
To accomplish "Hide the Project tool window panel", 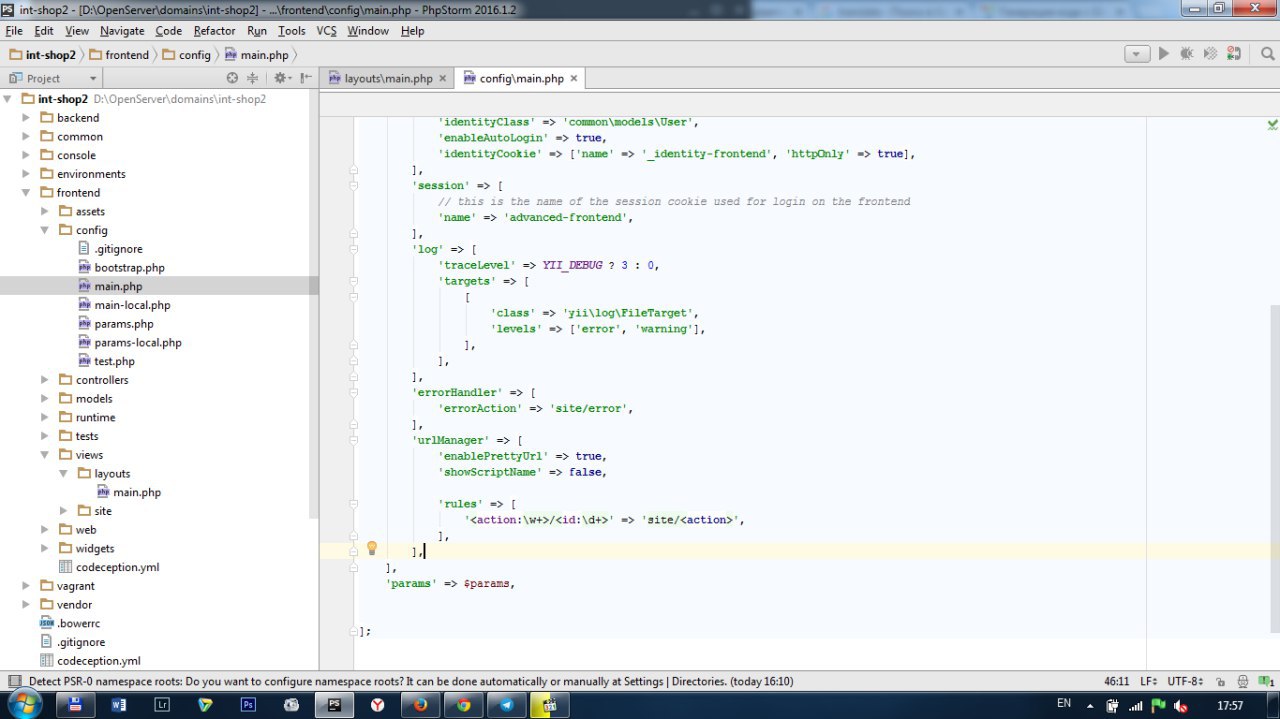I will 306,78.
